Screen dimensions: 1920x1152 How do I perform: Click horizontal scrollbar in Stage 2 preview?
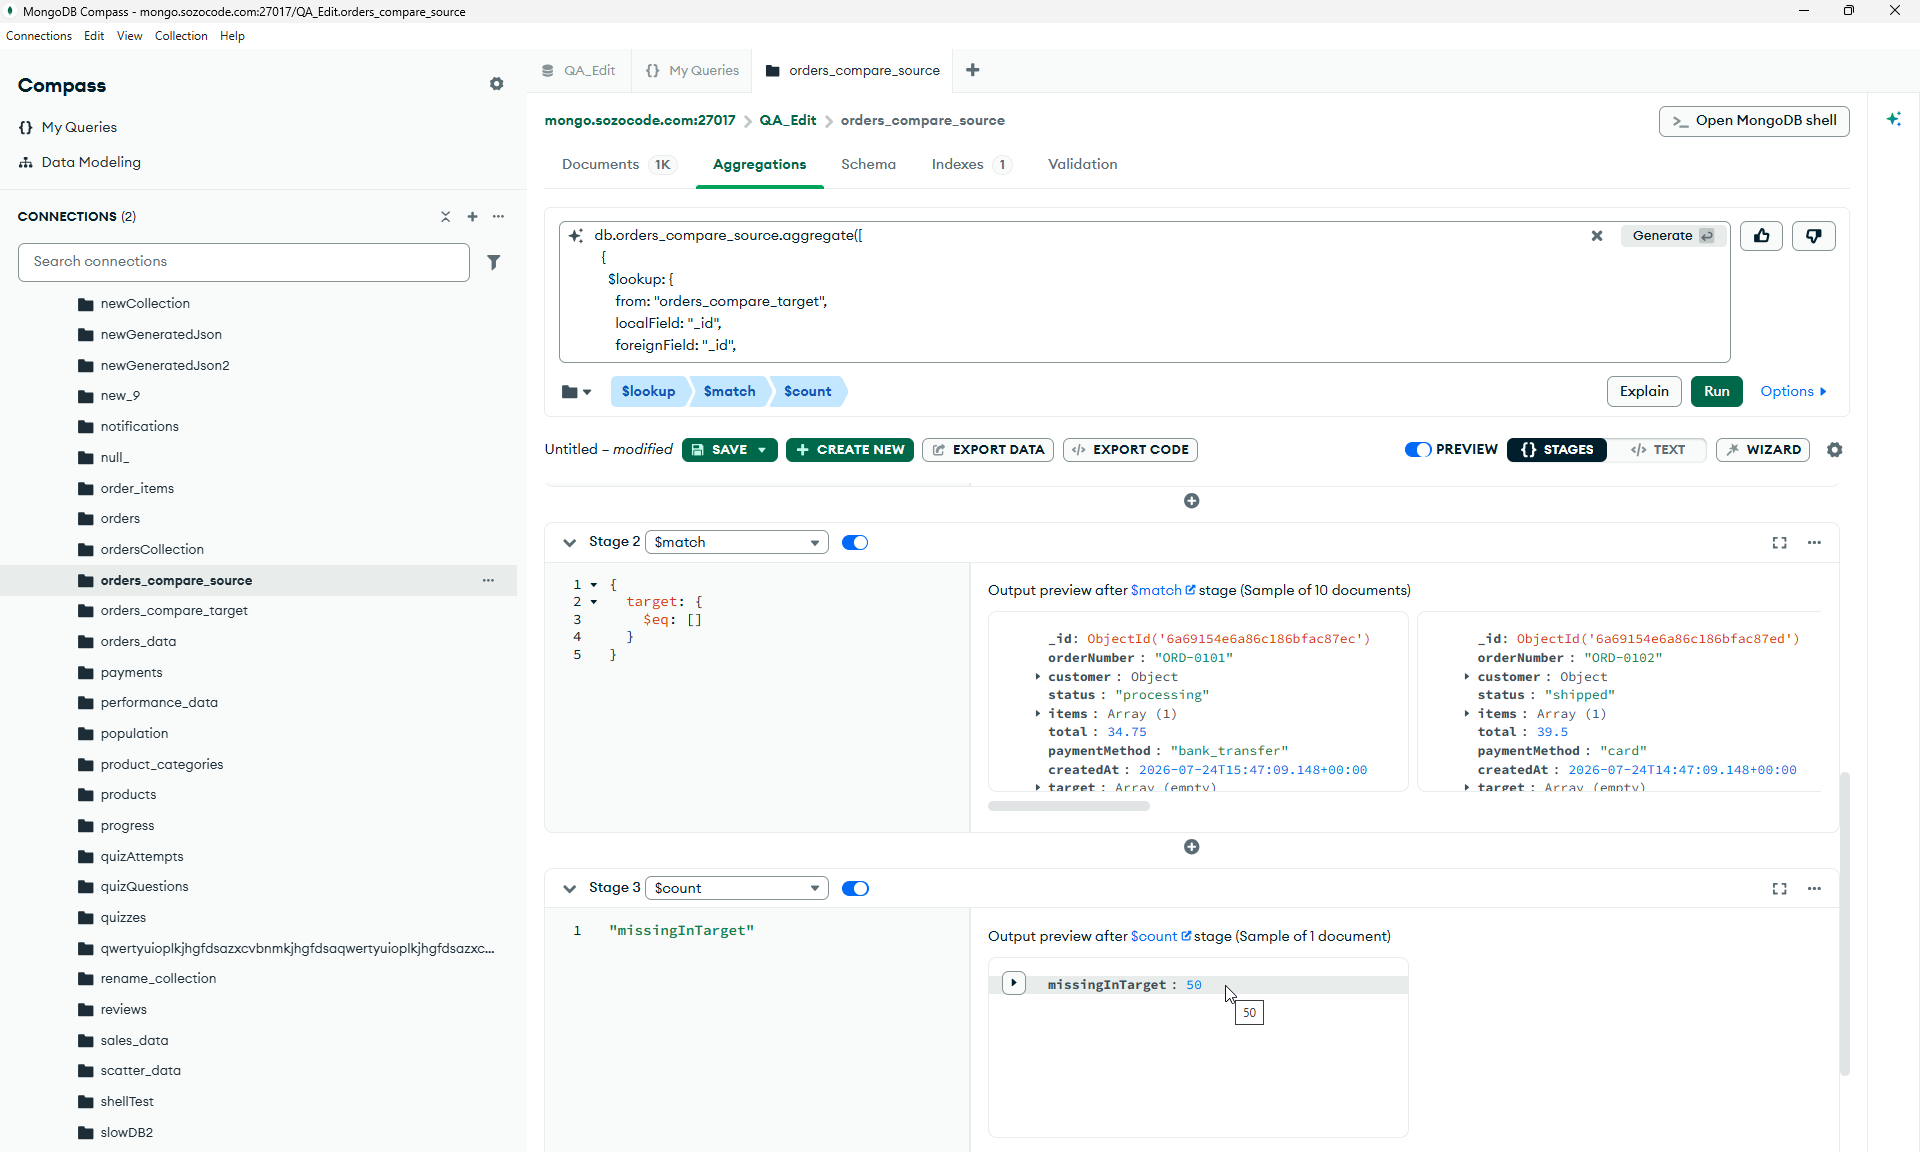pos(1068,806)
